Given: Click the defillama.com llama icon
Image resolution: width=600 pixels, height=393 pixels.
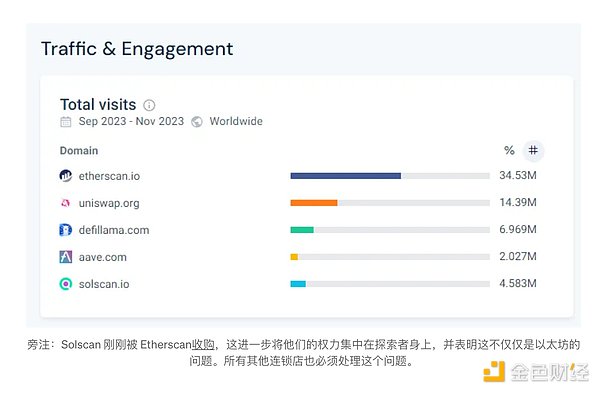Looking at the screenshot, I should (x=66, y=230).
